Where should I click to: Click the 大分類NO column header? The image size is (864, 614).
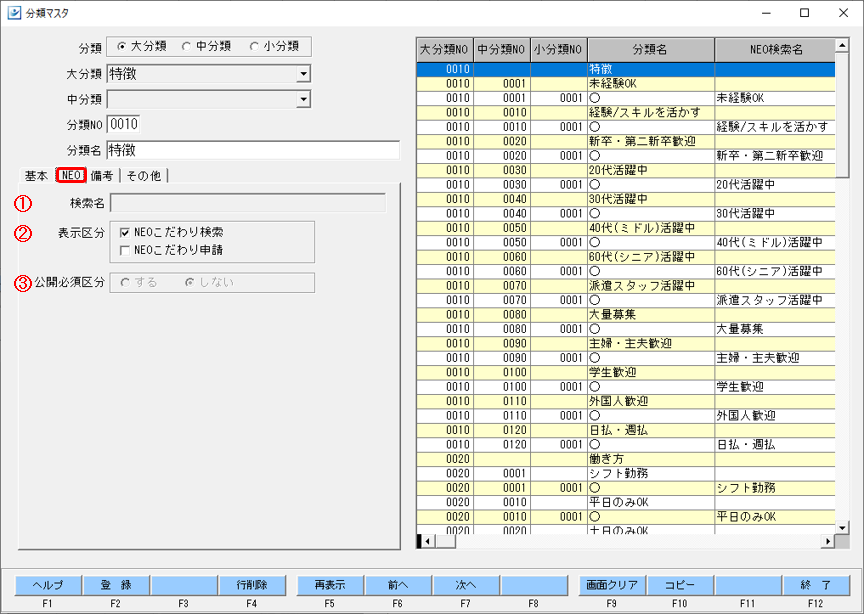click(x=445, y=50)
